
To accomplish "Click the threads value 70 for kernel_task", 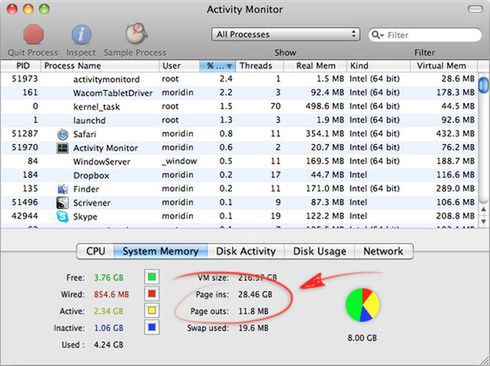I will pyautogui.click(x=275, y=106).
